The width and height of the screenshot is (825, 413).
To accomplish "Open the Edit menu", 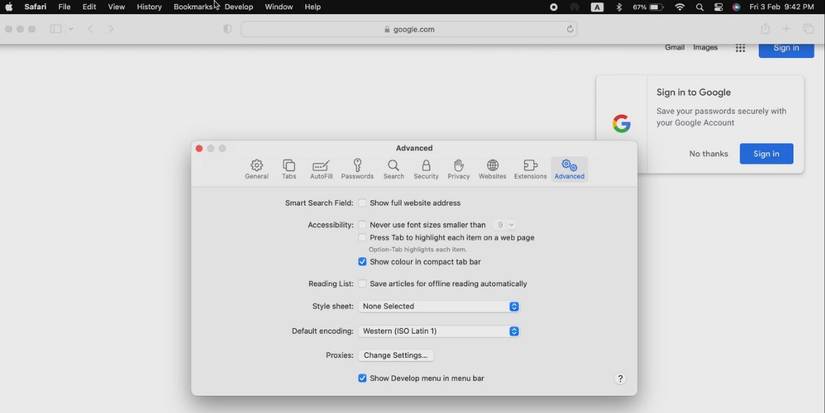I will [x=89, y=7].
